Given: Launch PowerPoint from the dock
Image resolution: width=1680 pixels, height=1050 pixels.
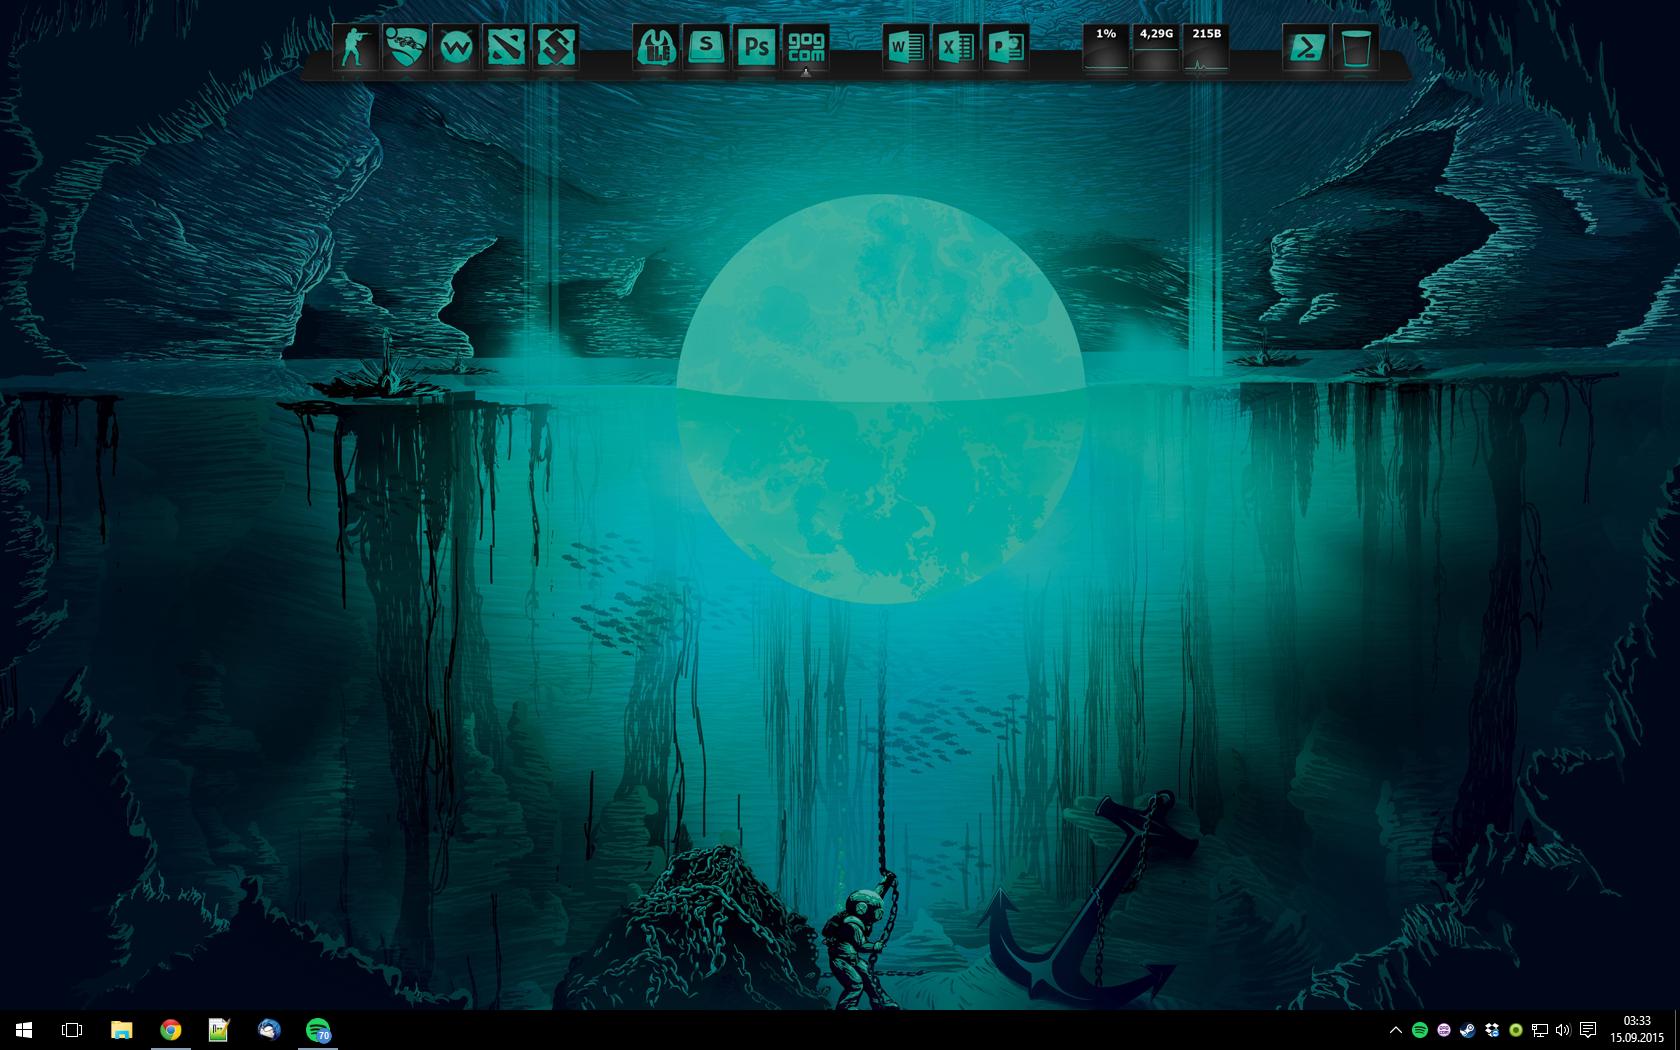Looking at the screenshot, I should click(x=1006, y=47).
